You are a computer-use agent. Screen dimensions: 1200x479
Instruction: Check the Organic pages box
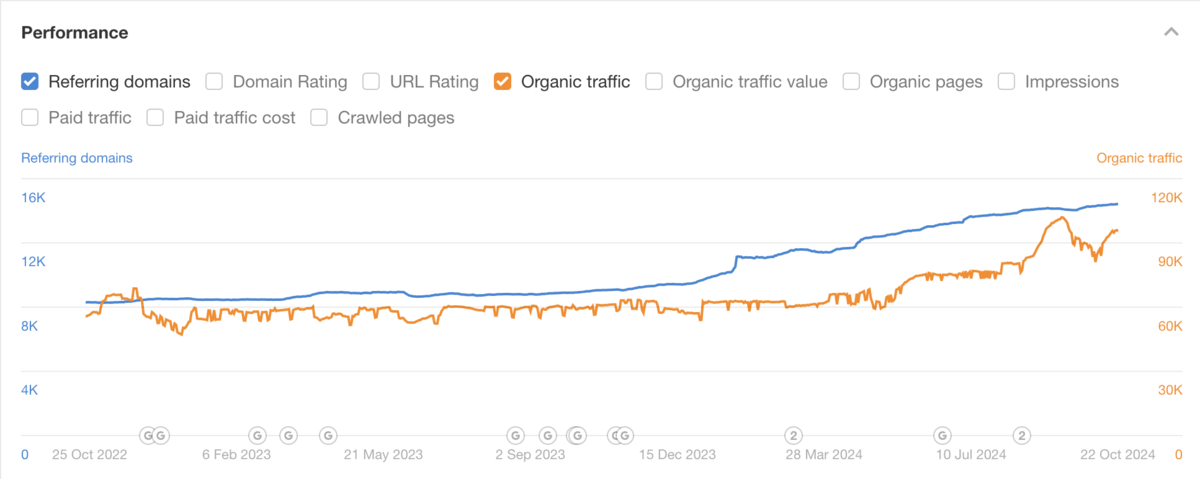[852, 82]
